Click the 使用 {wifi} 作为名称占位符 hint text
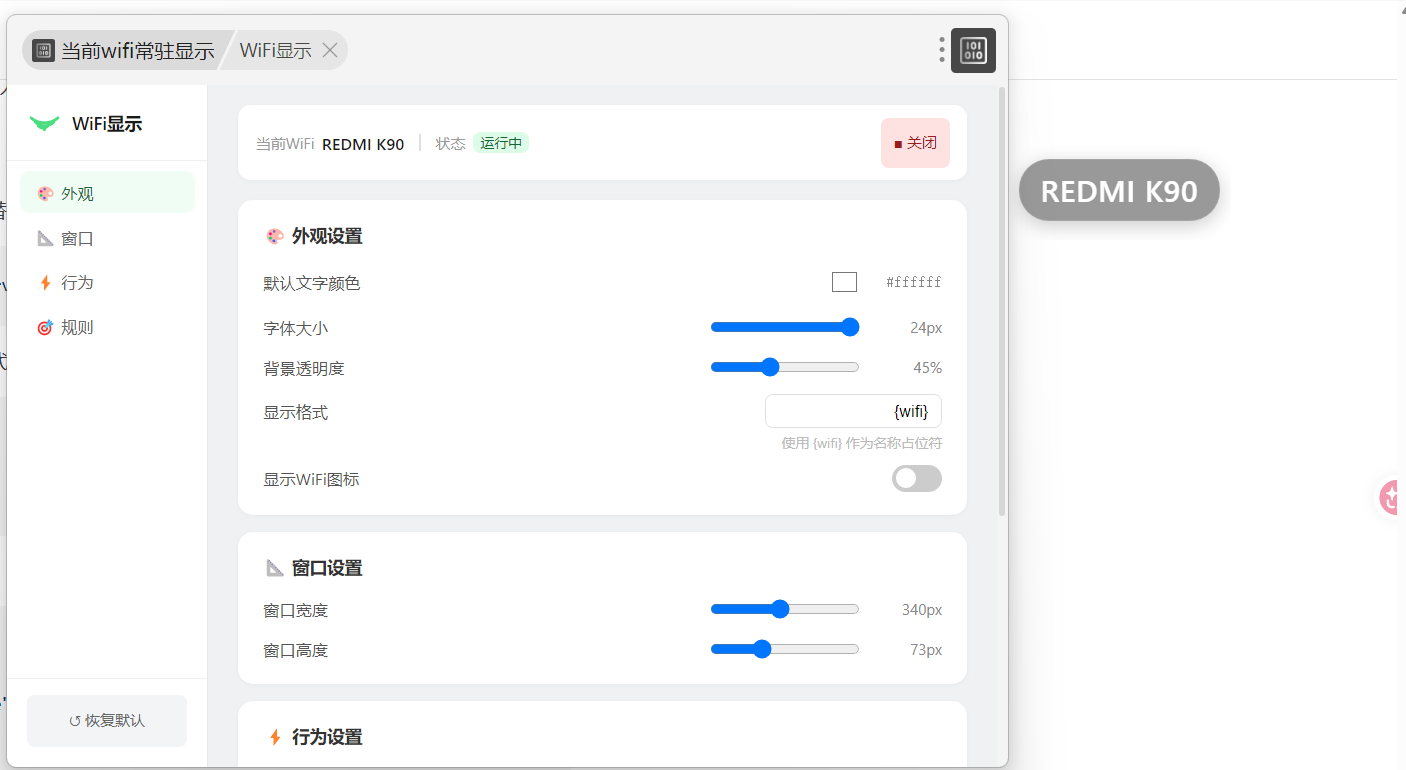The width and height of the screenshot is (1406, 770). [x=862, y=443]
